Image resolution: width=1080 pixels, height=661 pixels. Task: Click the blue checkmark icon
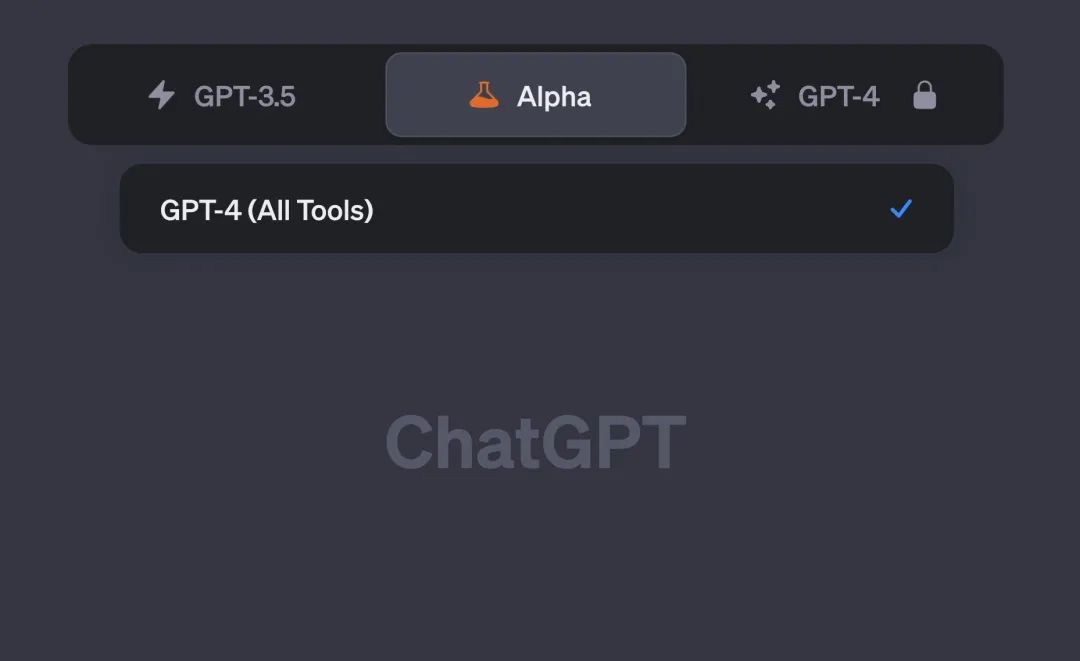click(901, 209)
